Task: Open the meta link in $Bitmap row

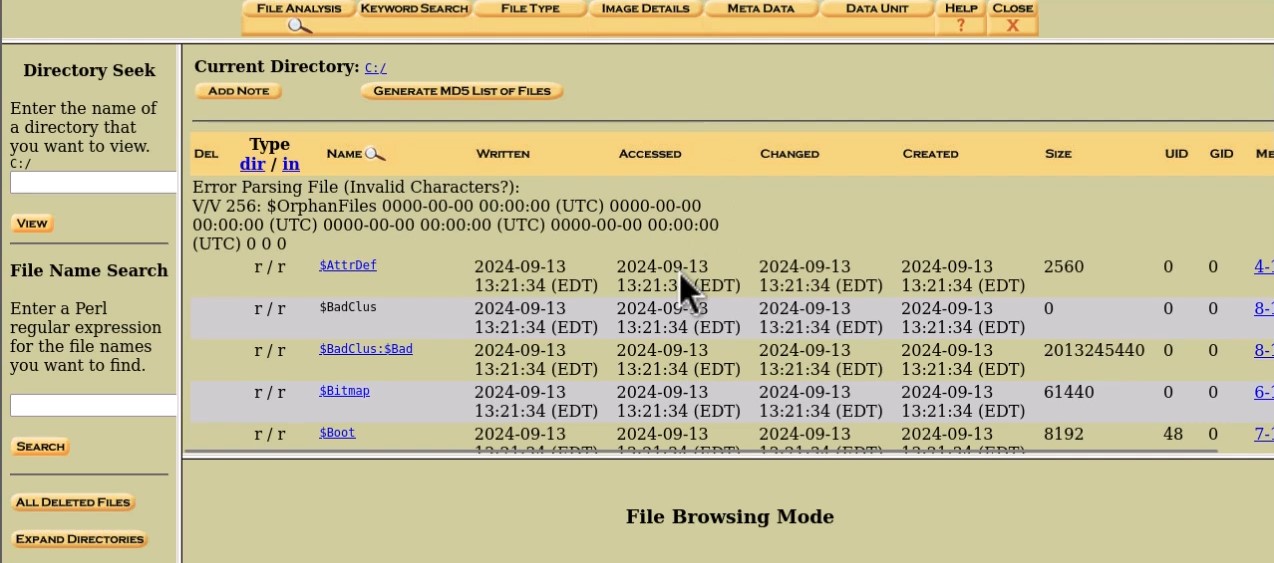Action: (x=1264, y=392)
